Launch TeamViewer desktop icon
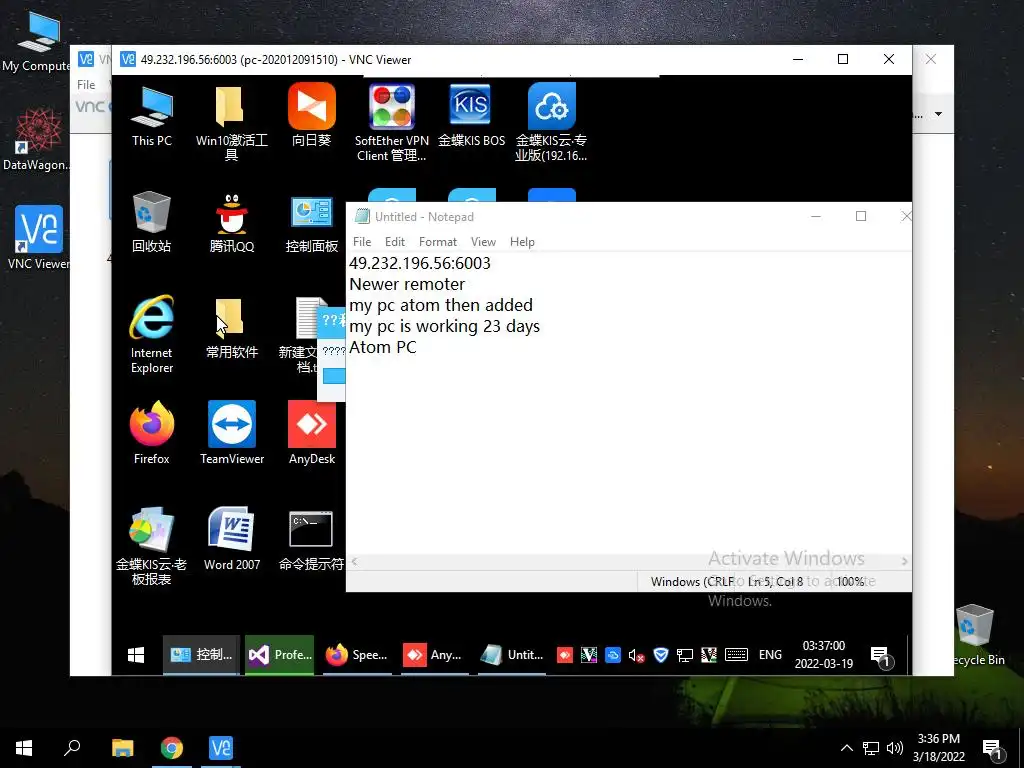This screenshot has height=768, width=1024. pyautogui.click(x=232, y=432)
